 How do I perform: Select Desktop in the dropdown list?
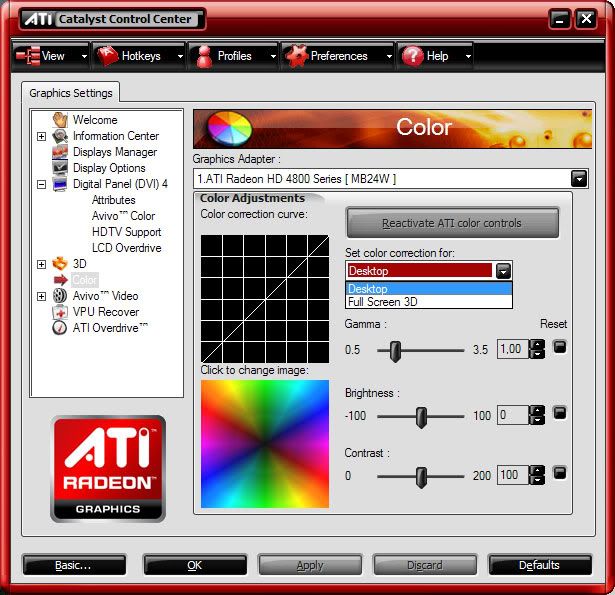(429, 289)
